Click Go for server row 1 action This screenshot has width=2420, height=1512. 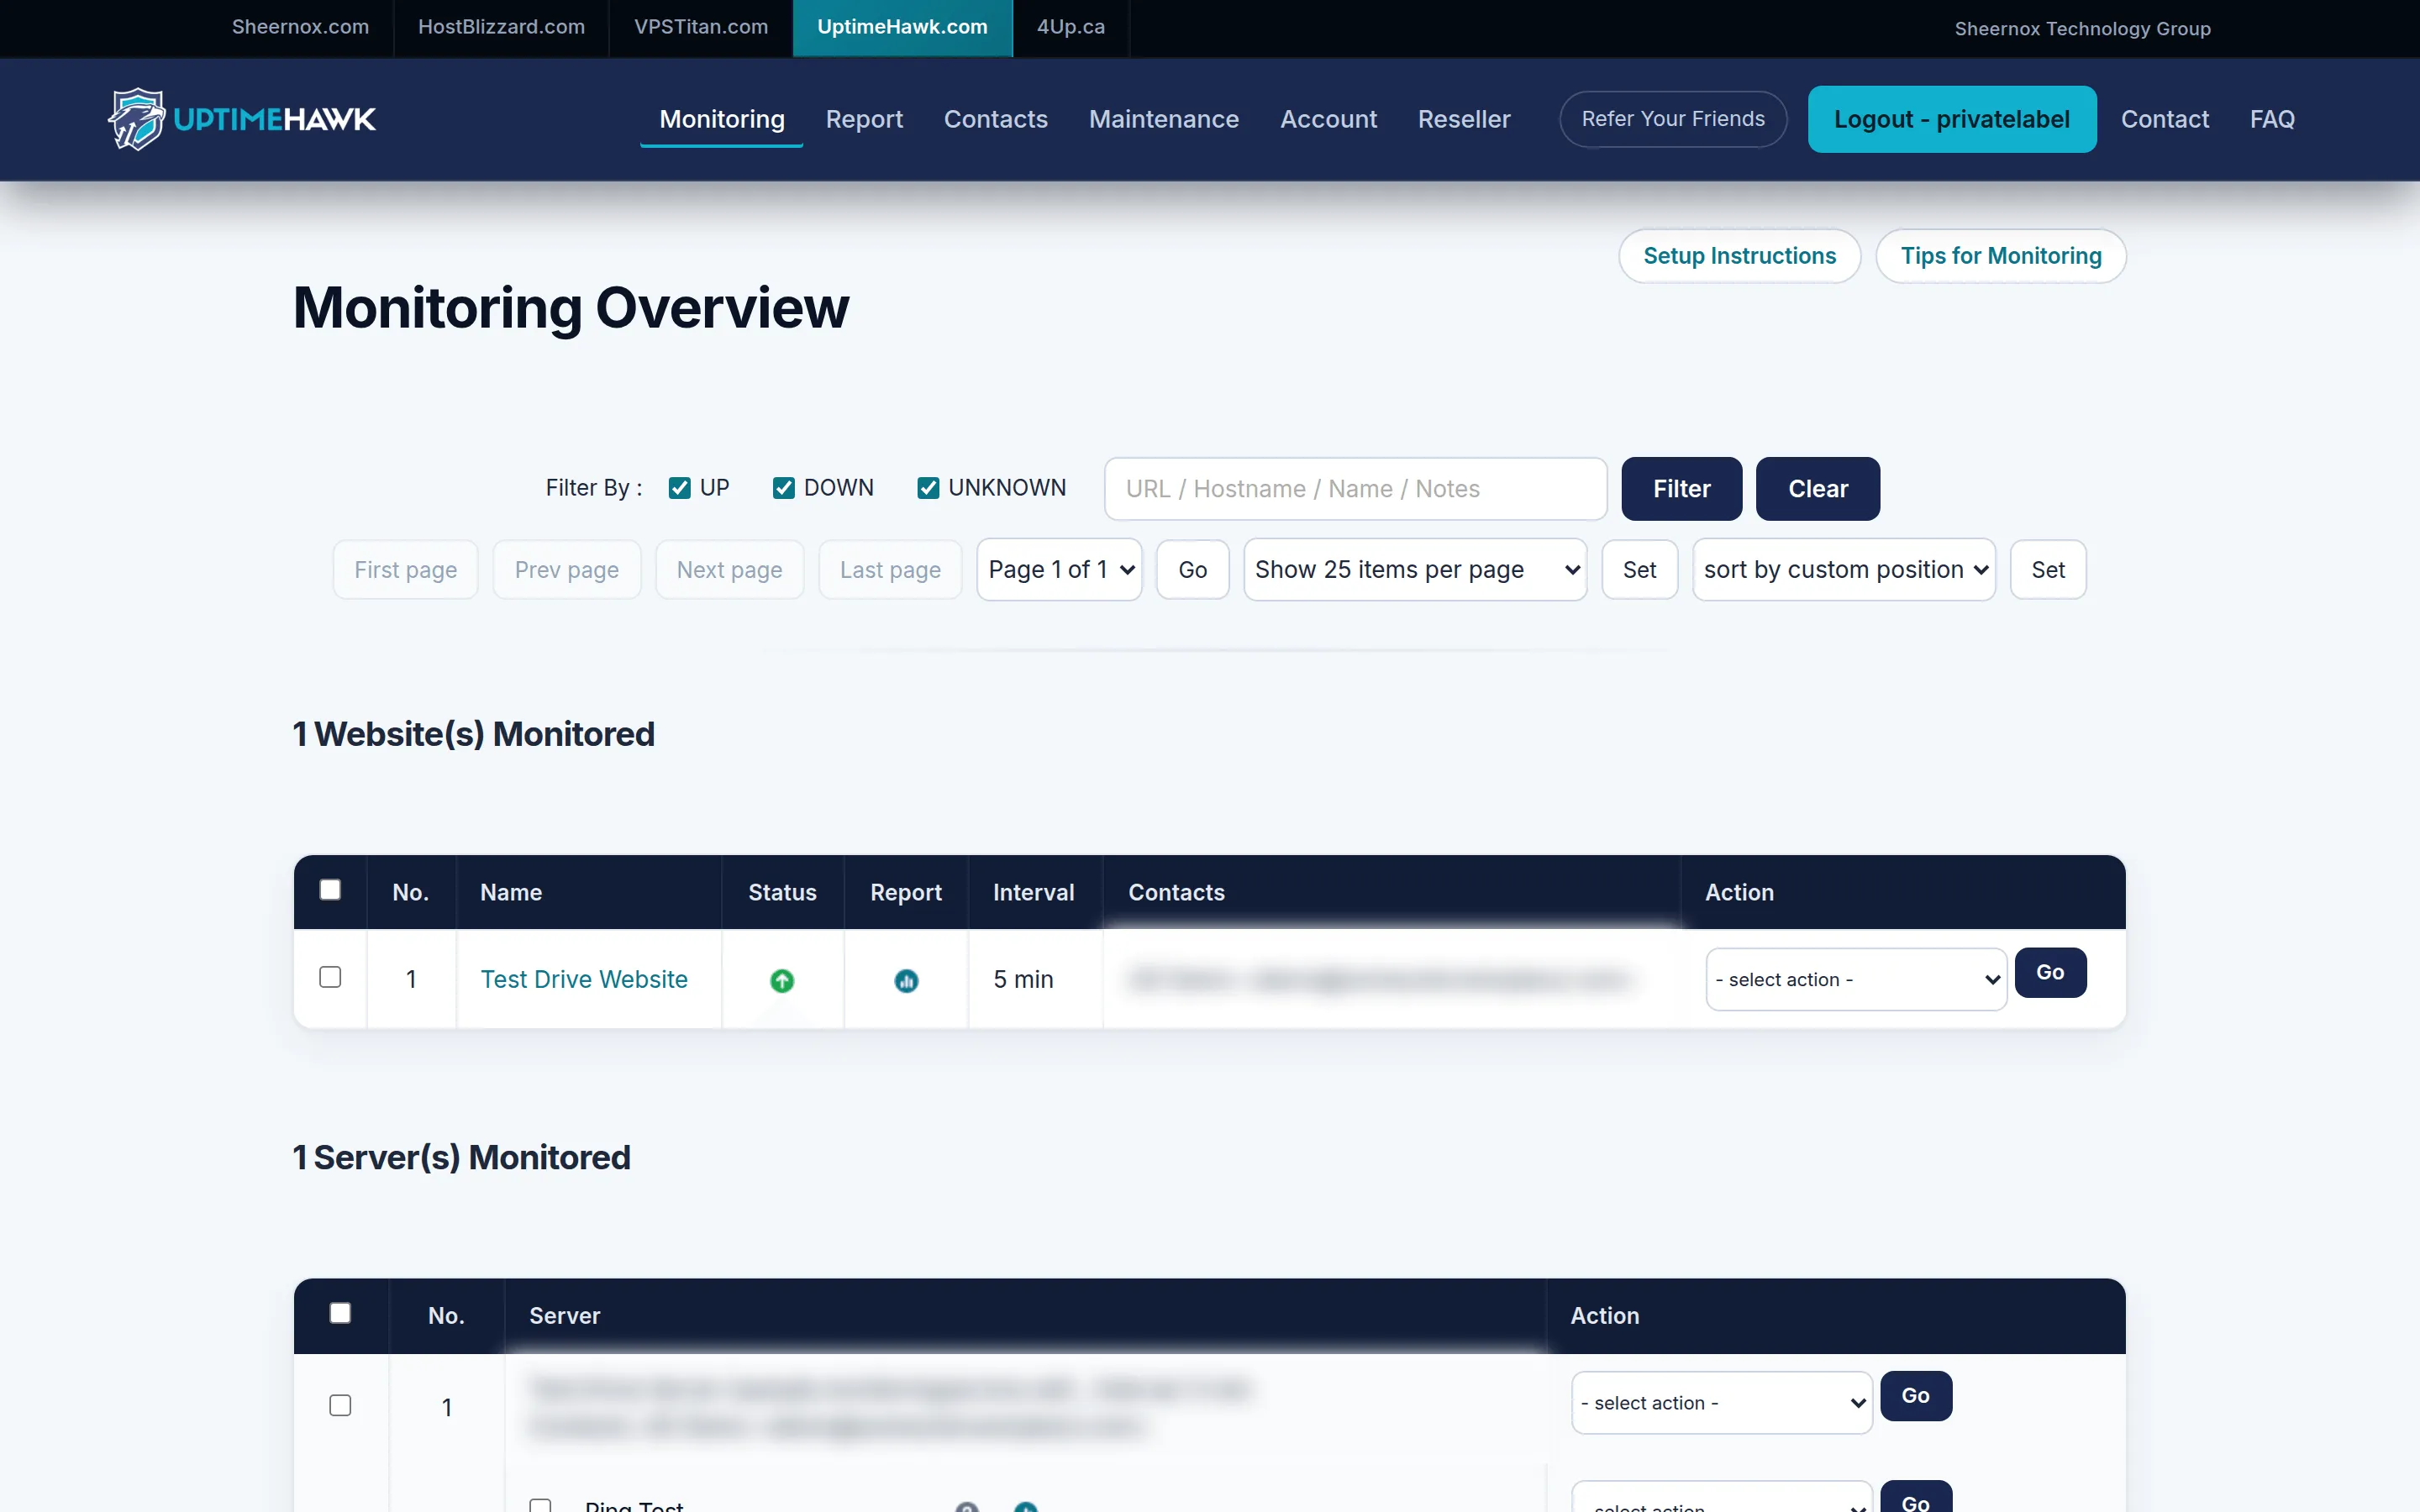click(1916, 1395)
